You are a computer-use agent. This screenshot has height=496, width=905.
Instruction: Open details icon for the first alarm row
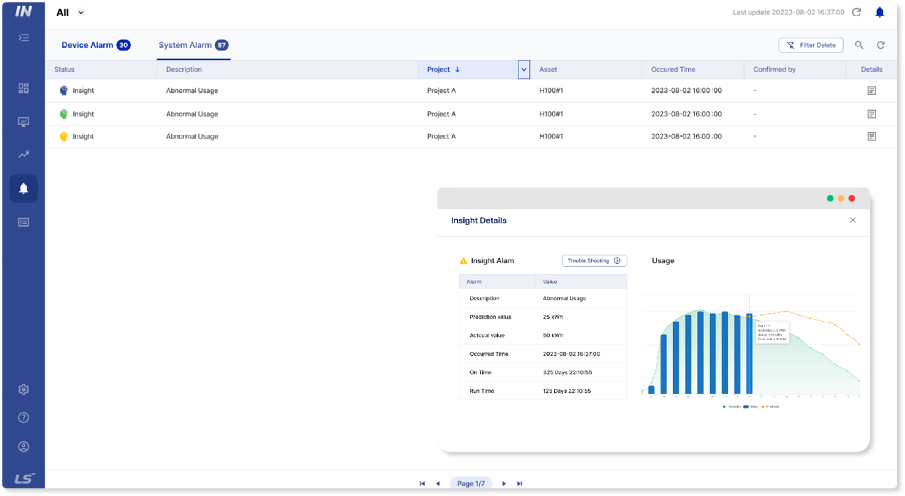tap(872, 90)
